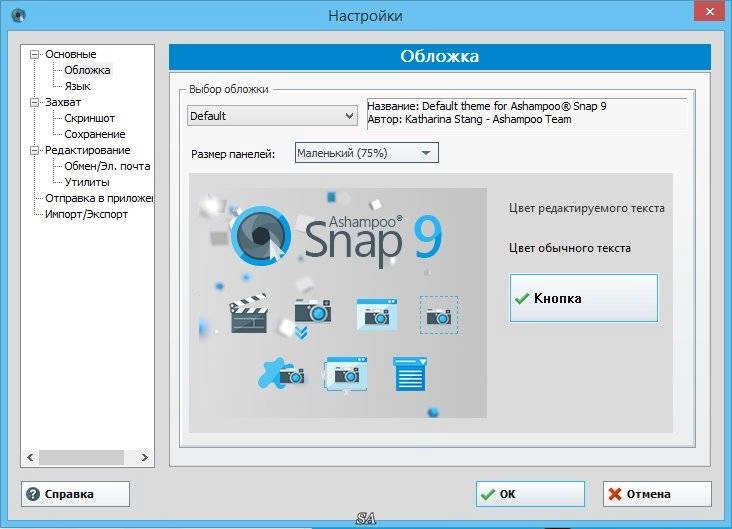Click the question mark help icon
The image size is (732, 529).
pos(33,494)
